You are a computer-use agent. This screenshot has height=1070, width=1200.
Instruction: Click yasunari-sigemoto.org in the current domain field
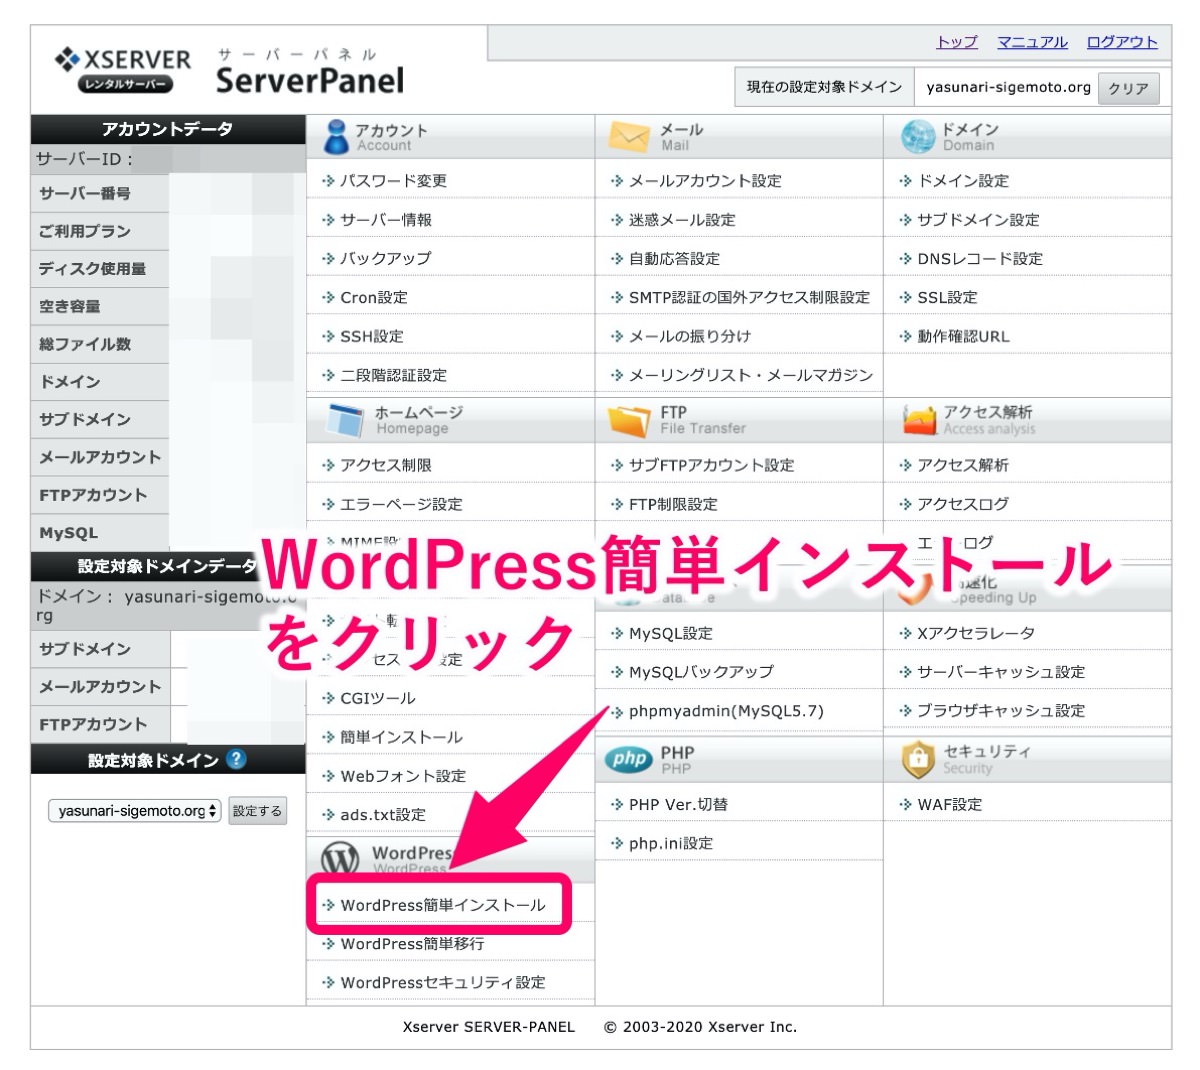coord(1008,87)
